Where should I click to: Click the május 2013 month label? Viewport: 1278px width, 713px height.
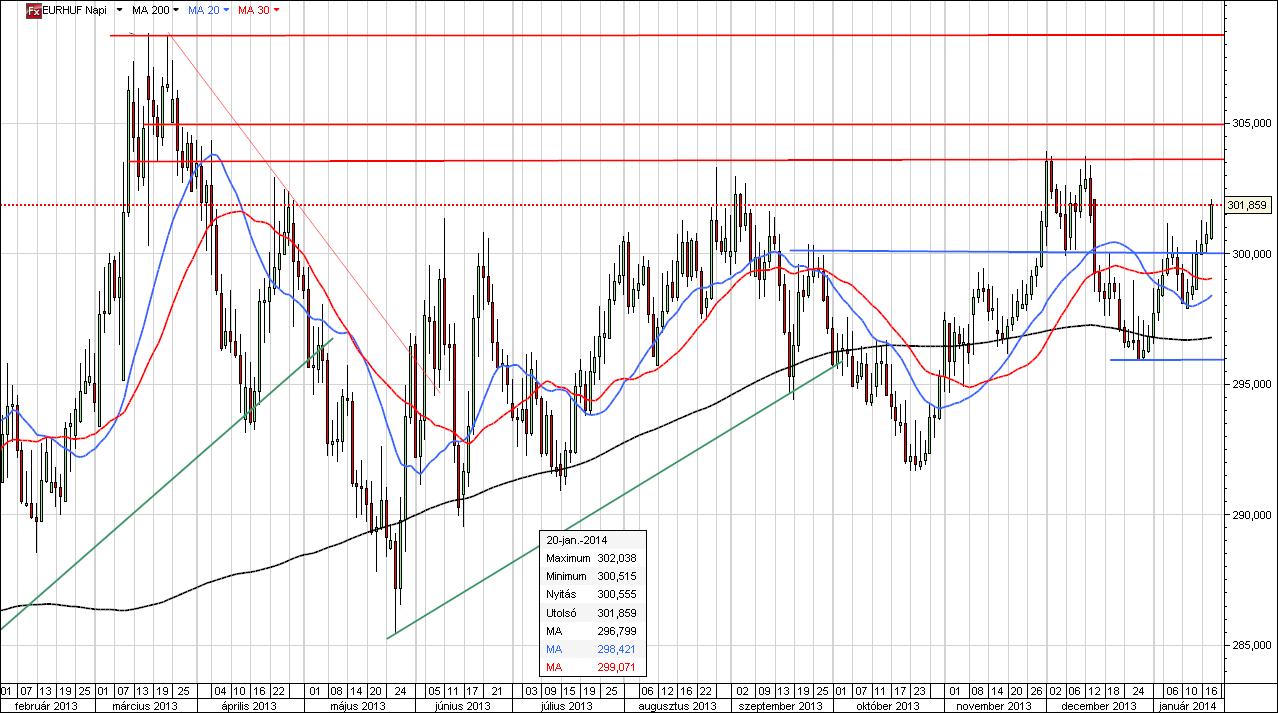(x=359, y=705)
